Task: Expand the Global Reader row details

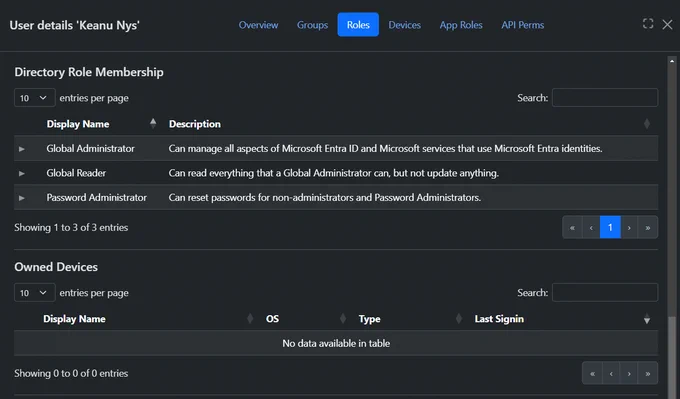Action: [22, 173]
